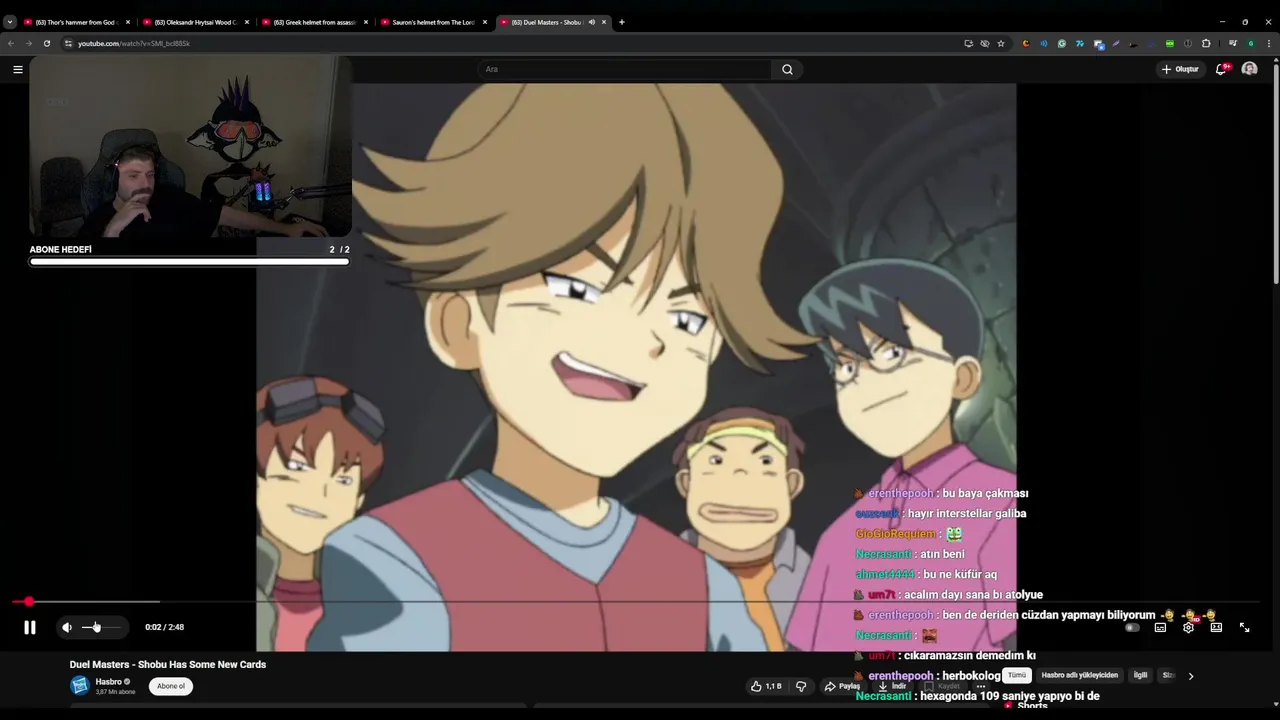
Task: Adjust the video volume slider
Action: 100,627
